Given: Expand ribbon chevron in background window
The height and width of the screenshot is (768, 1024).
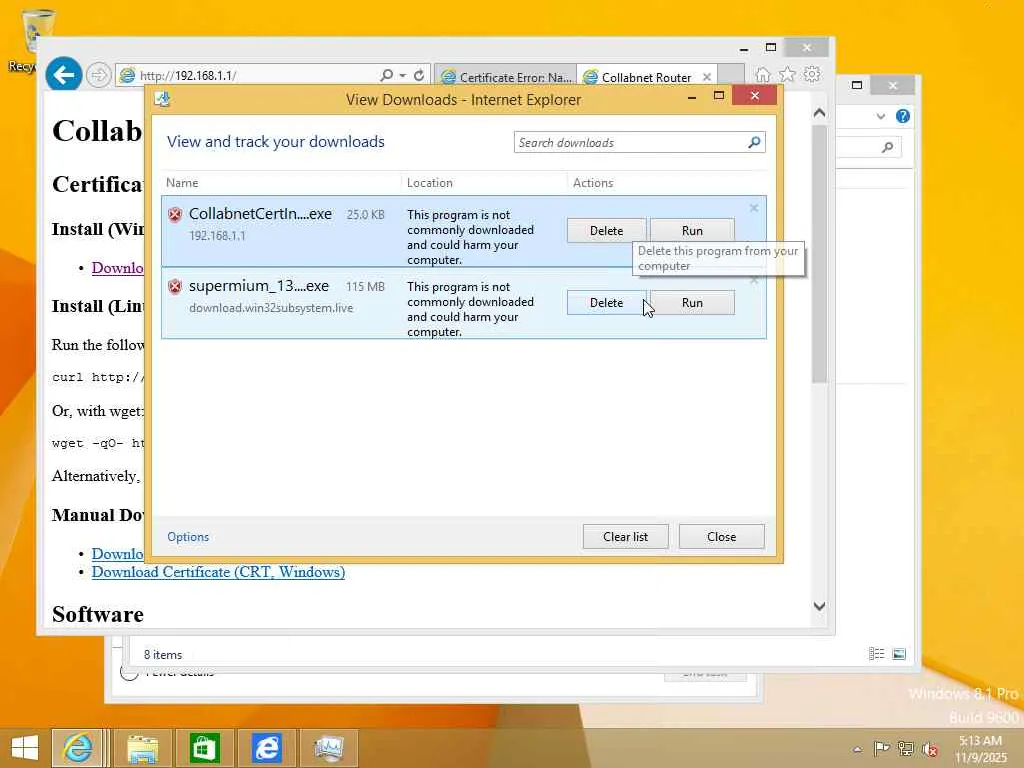Looking at the screenshot, I should point(881,116).
